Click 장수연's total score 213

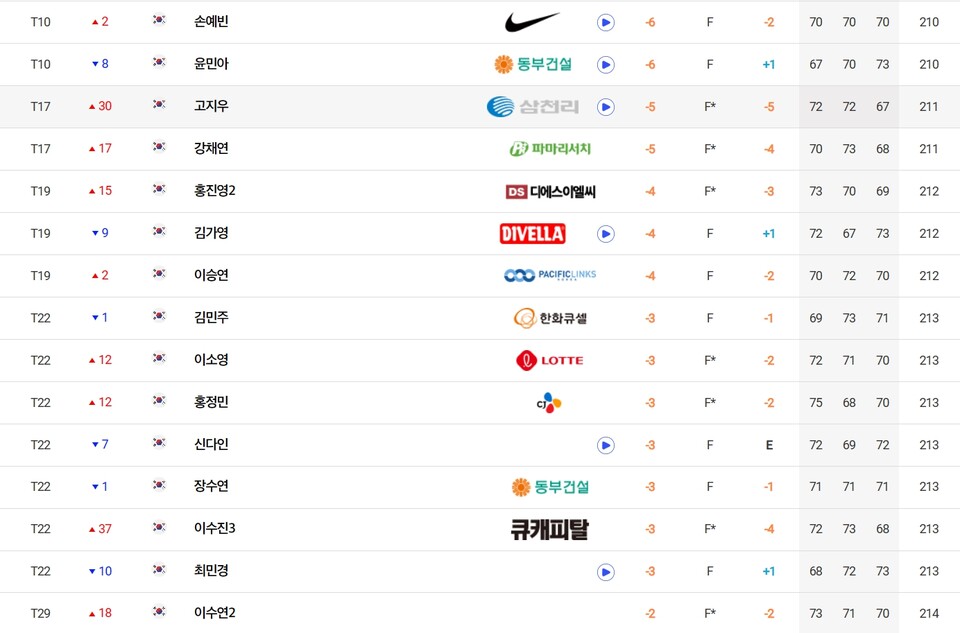tap(928, 487)
